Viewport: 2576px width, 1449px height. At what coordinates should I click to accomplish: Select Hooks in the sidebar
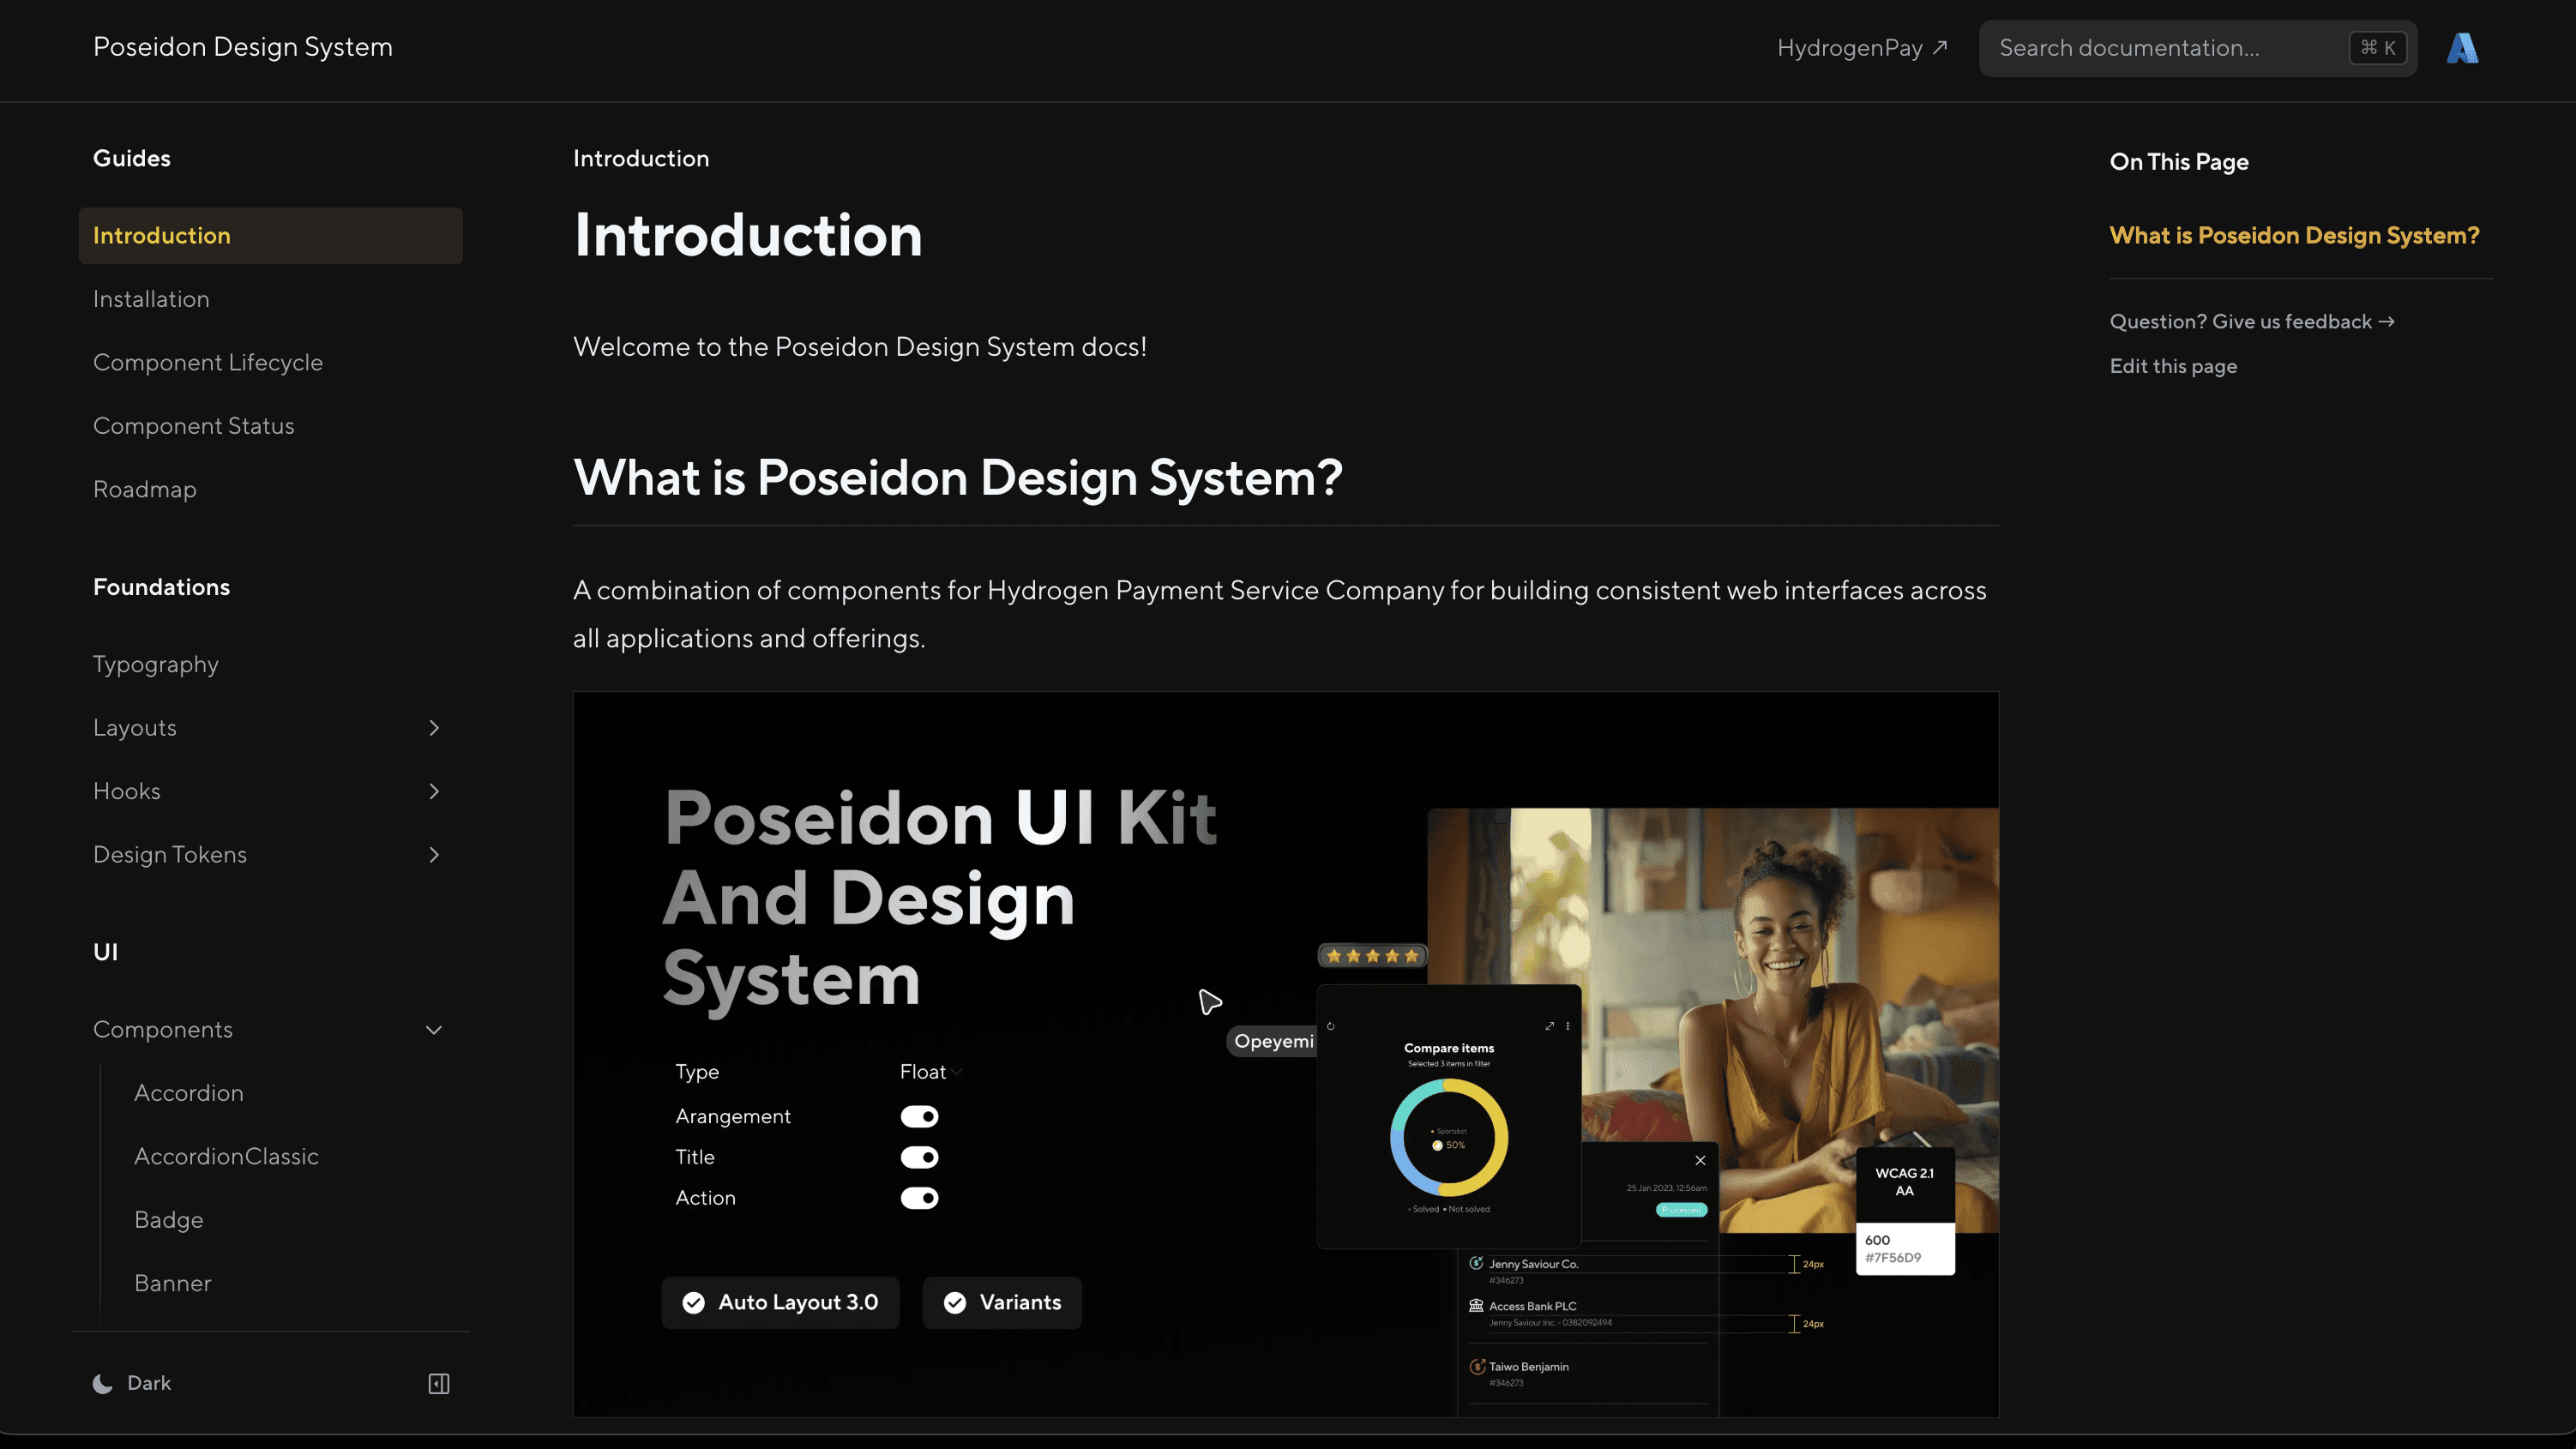(x=127, y=791)
